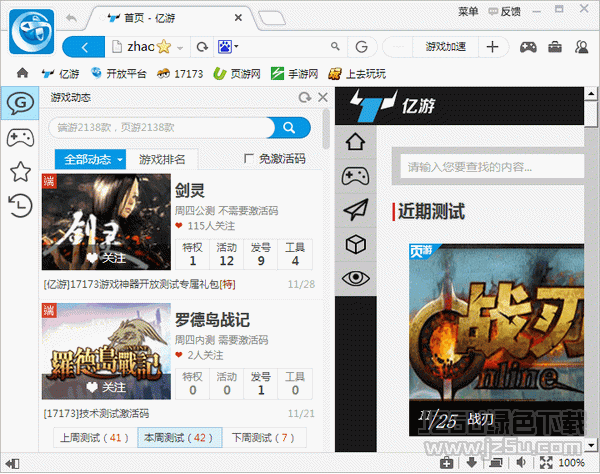Open the toolbox briefcase icon
This screenshot has width=600, height=474.
tap(555, 47)
